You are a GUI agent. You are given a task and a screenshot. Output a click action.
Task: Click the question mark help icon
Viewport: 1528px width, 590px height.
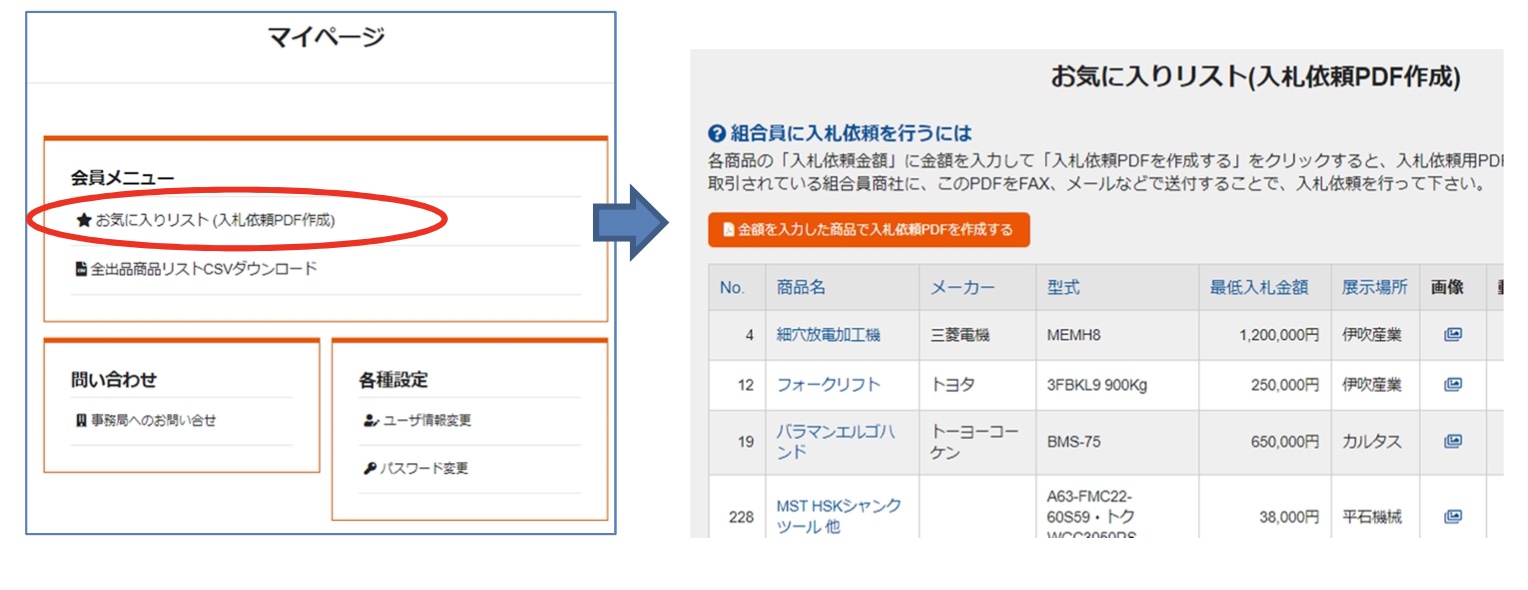pos(716,134)
